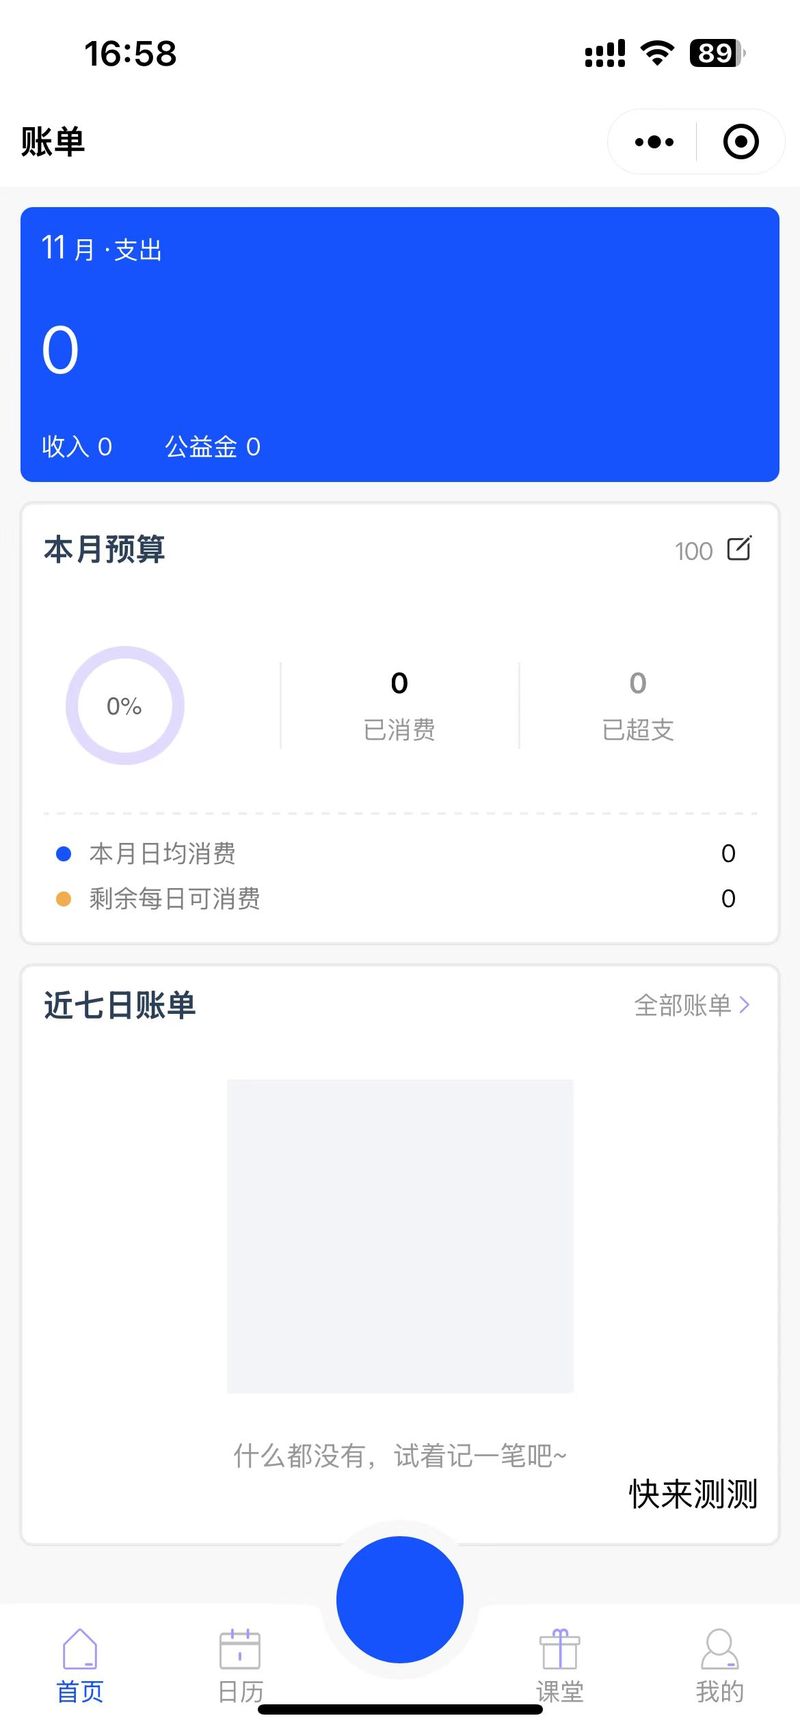Viewport: 800px width, 1731px height.
Task: Click the budget amount 100
Action: 693,551
